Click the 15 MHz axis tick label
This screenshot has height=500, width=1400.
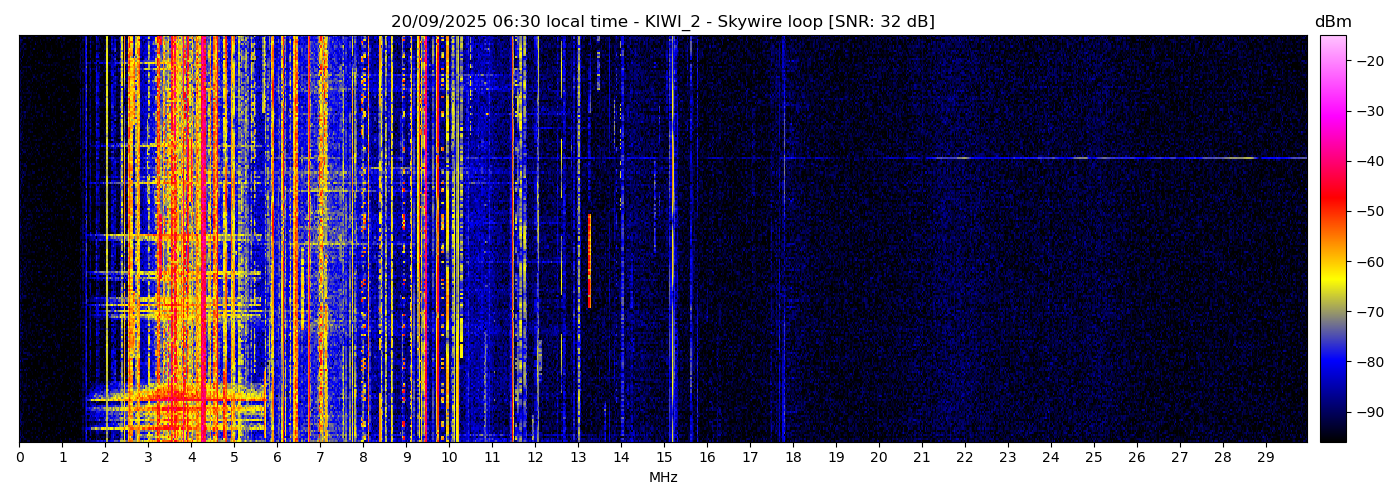click(x=664, y=458)
